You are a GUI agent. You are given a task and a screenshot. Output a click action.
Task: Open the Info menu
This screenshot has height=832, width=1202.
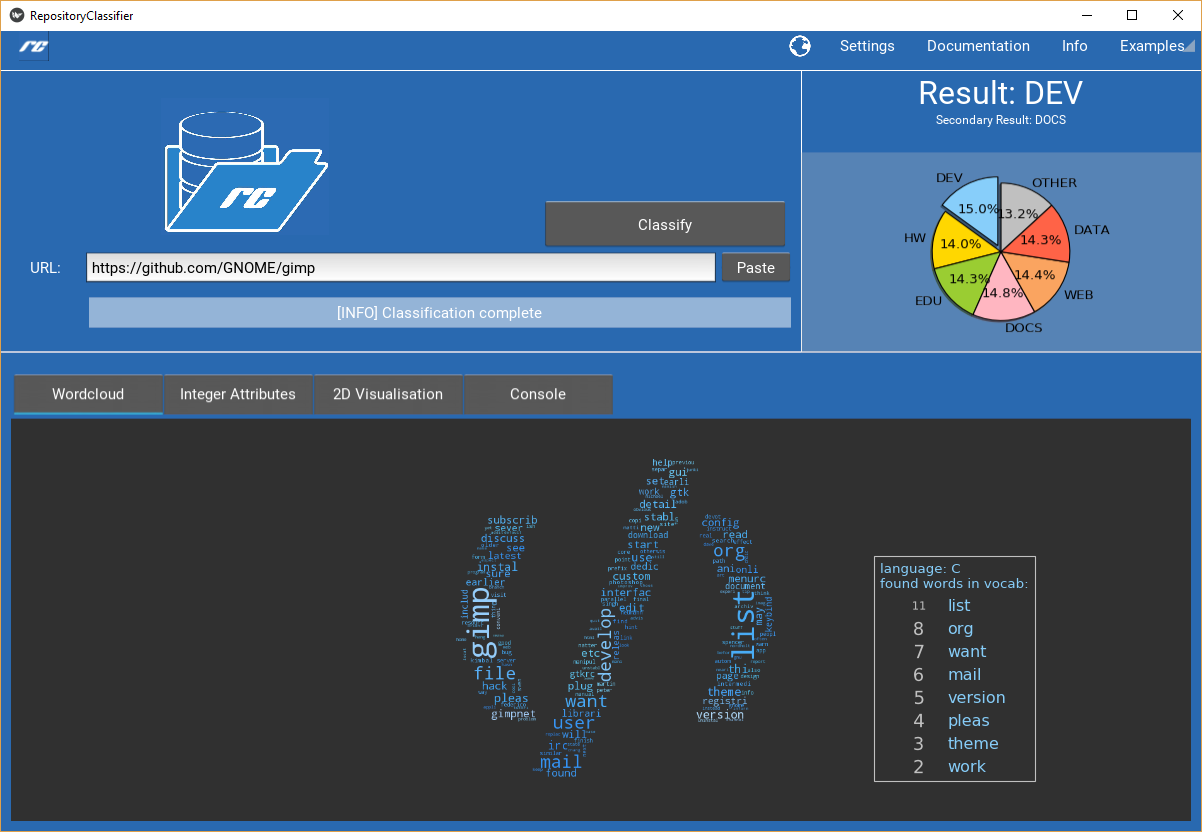coord(1075,46)
